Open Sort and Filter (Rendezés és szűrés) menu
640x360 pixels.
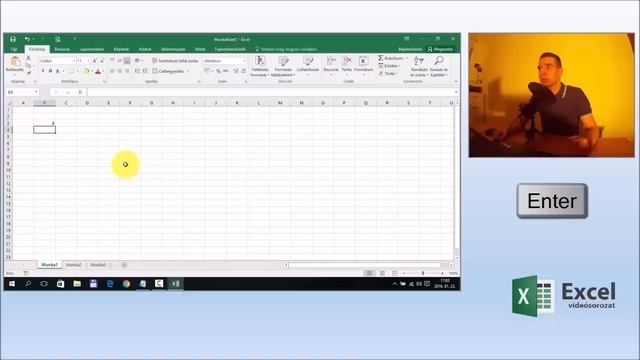[x=419, y=67]
